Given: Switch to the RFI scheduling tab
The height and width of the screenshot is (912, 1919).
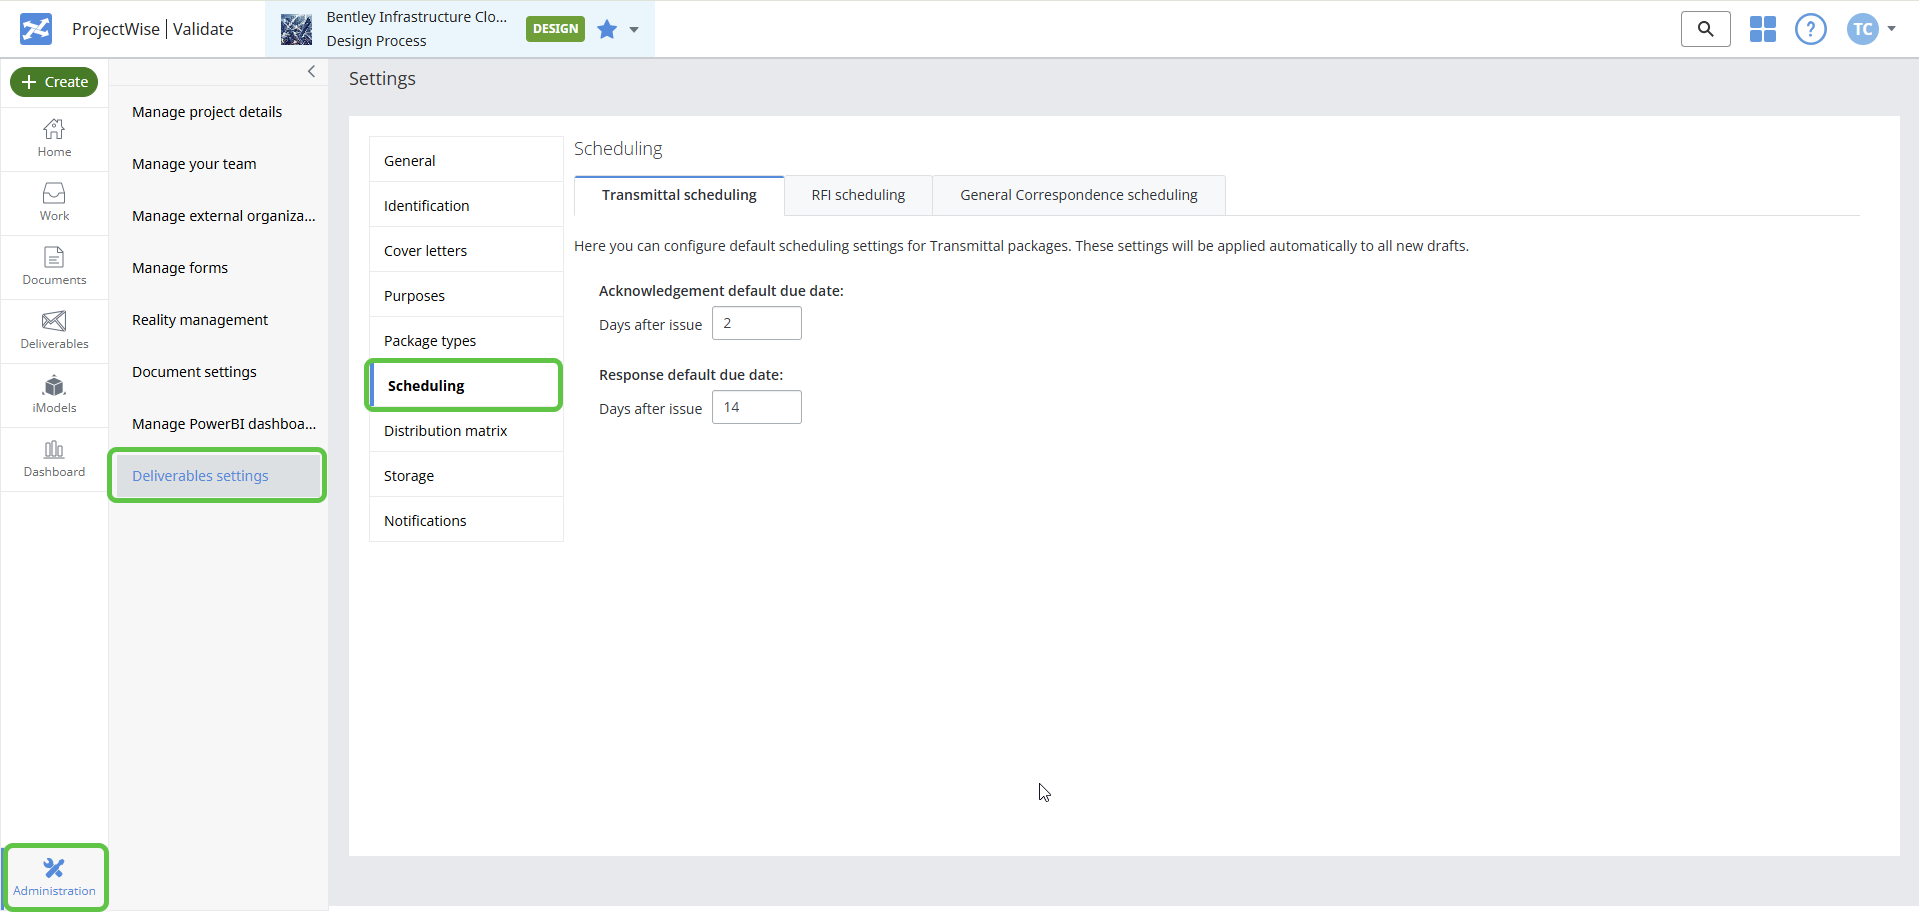Looking at the screenshot, I should (x=857, y=195).
